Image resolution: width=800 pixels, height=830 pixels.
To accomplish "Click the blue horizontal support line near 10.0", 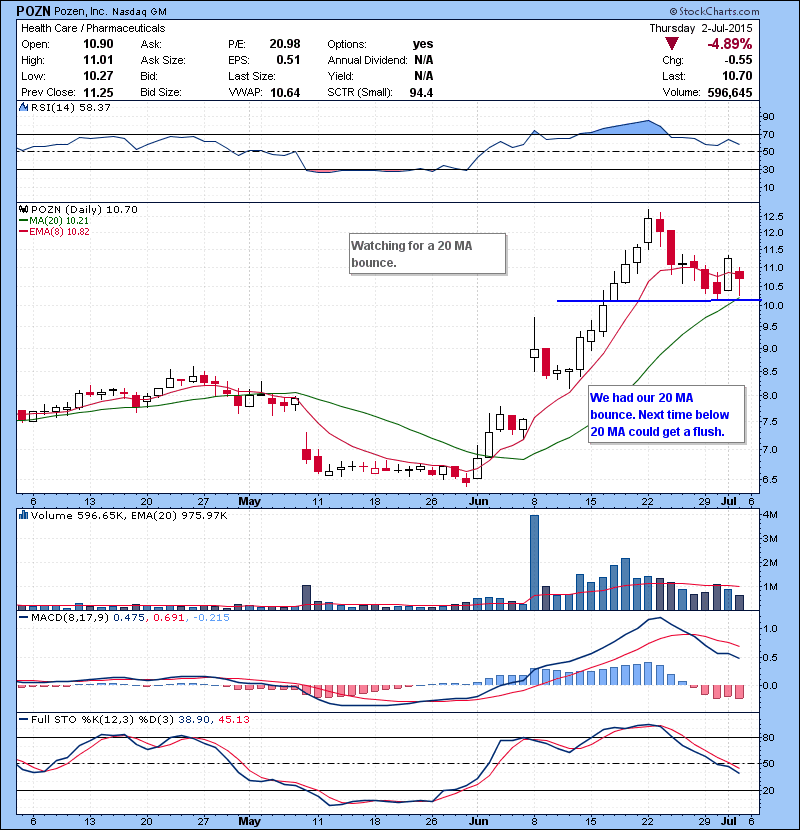I will pos(659,301).
